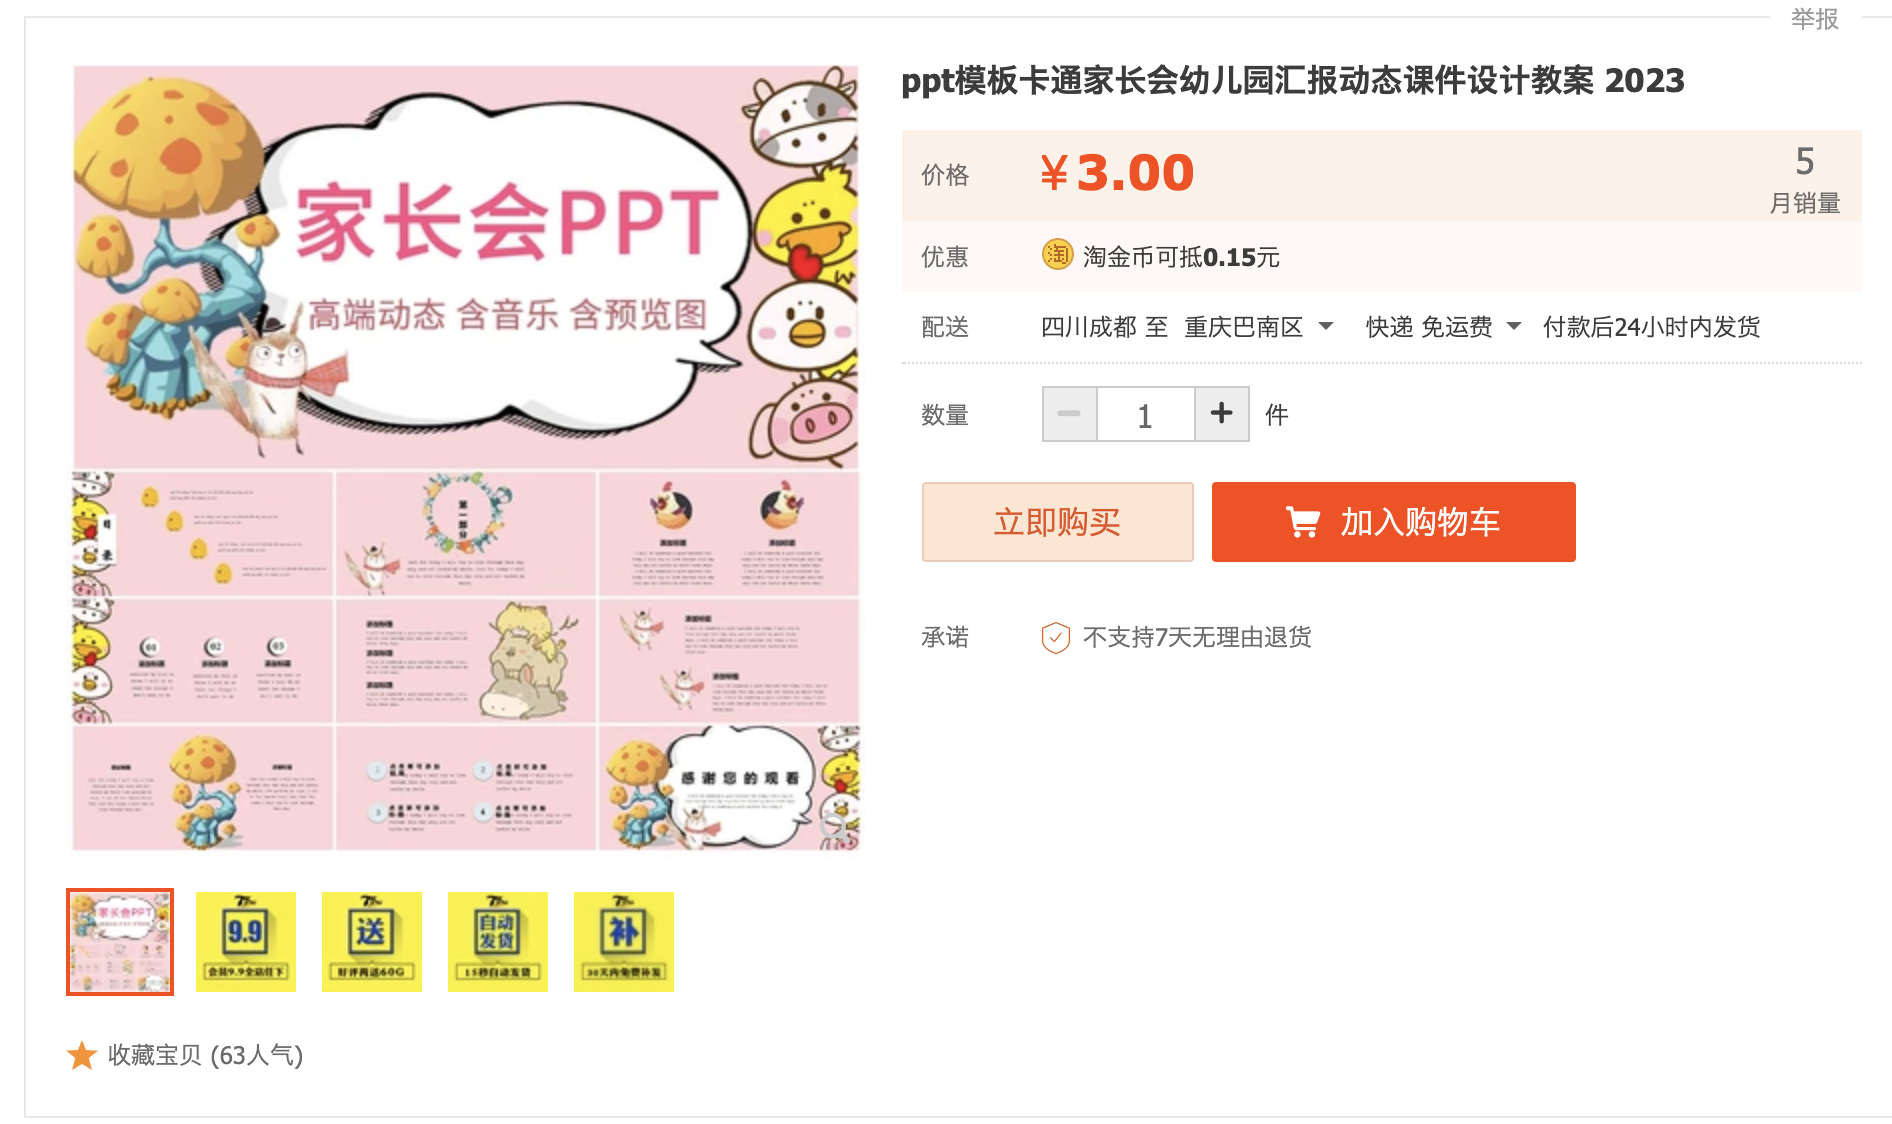The width and height of the screenshot is (1892, 1124).
Task: Expand the 快递 免运费 shipping dropdown
Action: [x=1443, y=327]
